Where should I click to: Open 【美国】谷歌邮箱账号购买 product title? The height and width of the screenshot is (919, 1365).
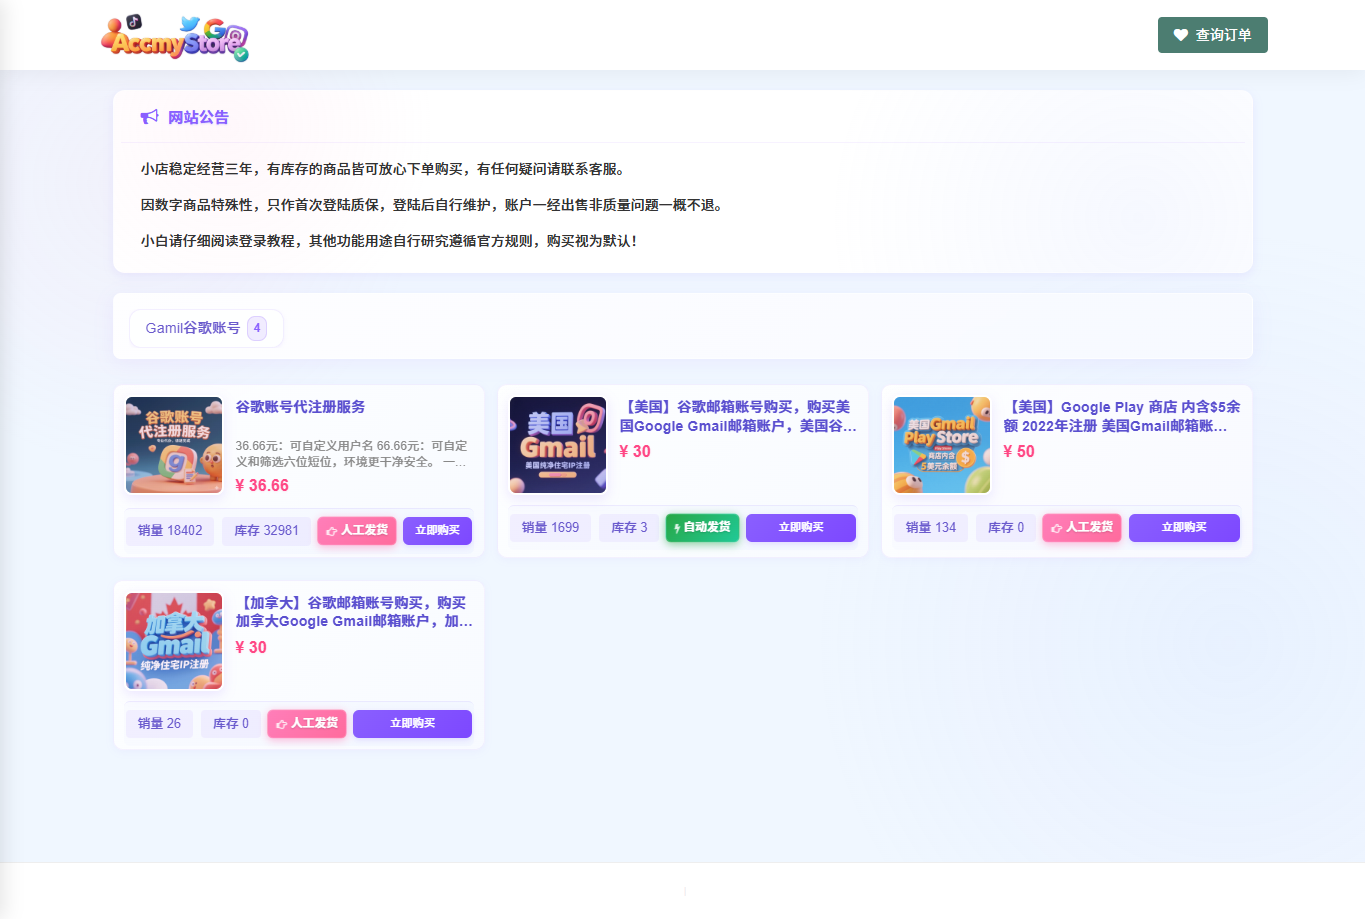[738, 416]
